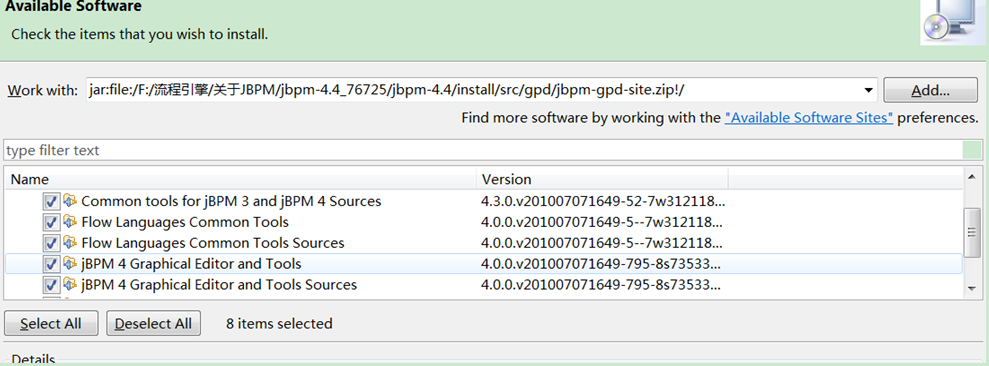
Task: Click the list scrollbar up arrow
Action: click(x=973, y=177)
